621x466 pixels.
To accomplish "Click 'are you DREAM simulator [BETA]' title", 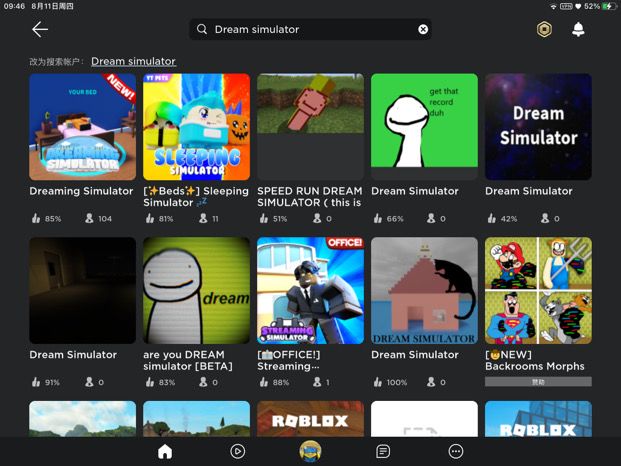I will 188,360.
